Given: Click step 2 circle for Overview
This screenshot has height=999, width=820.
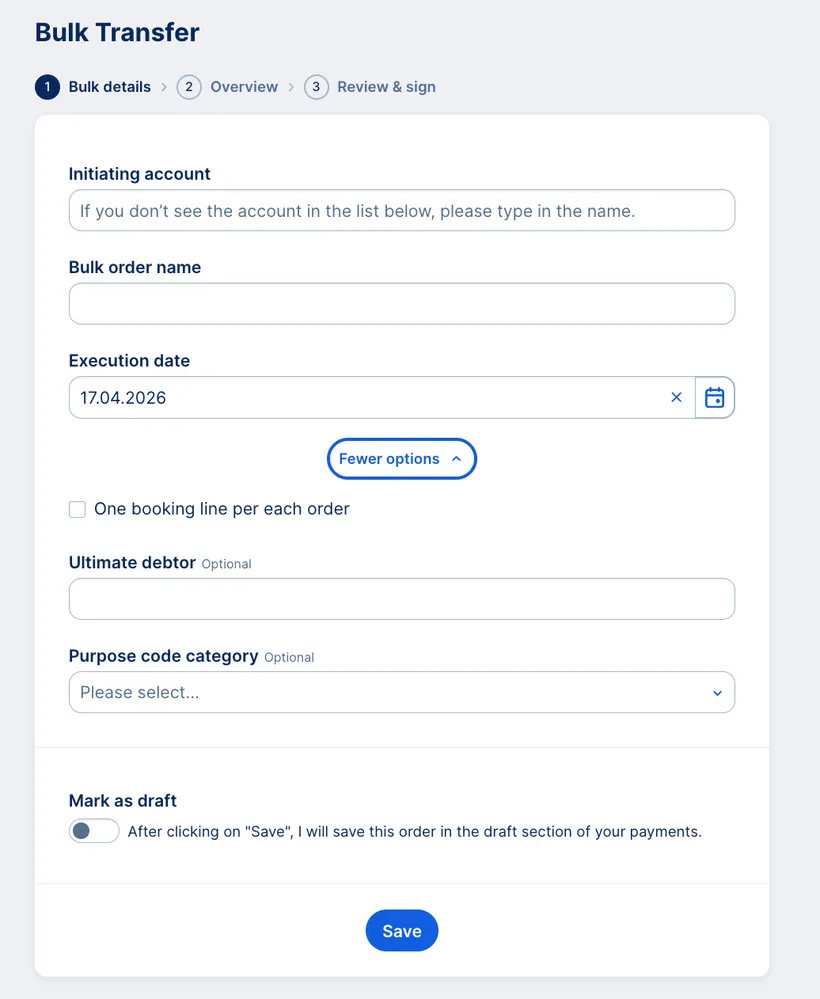Looking at the screenshot, I should [189, 87].
